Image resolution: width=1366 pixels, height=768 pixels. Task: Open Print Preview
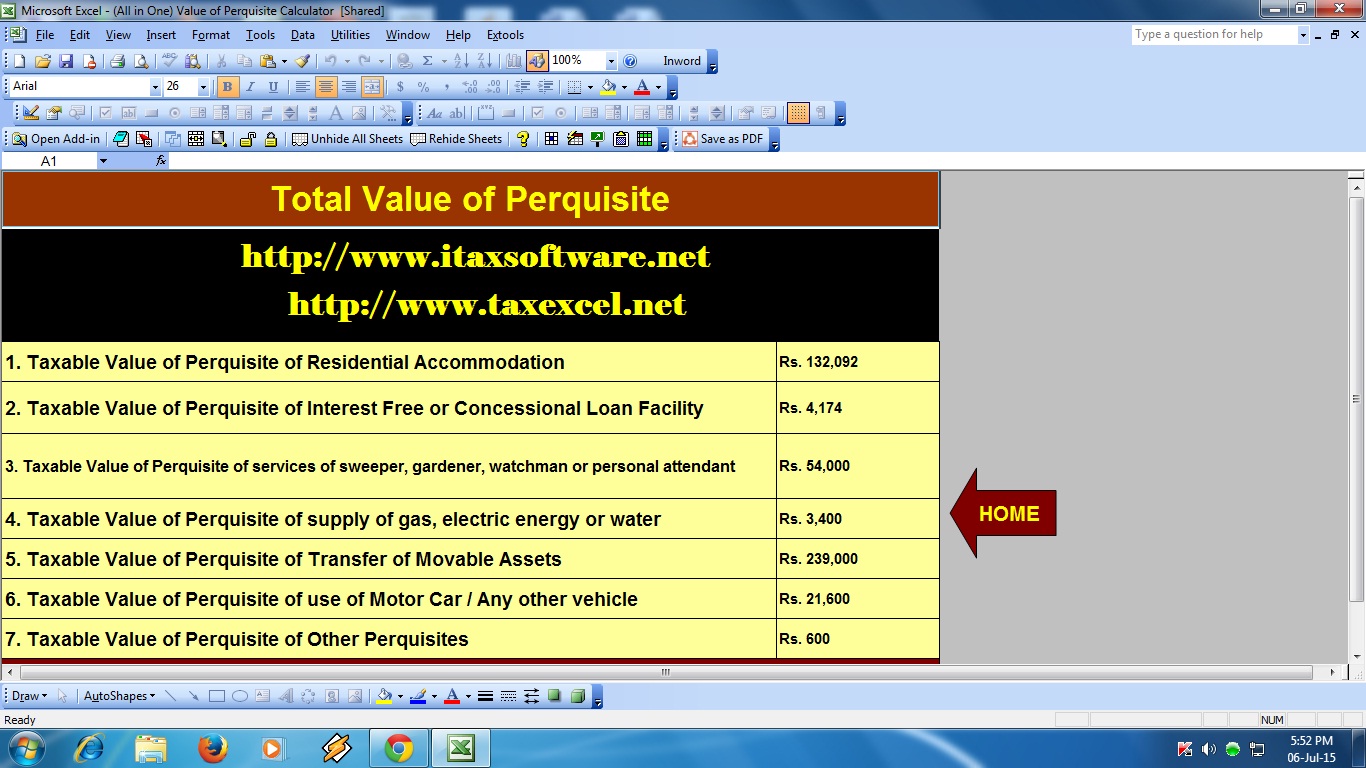tap(142, 60)
